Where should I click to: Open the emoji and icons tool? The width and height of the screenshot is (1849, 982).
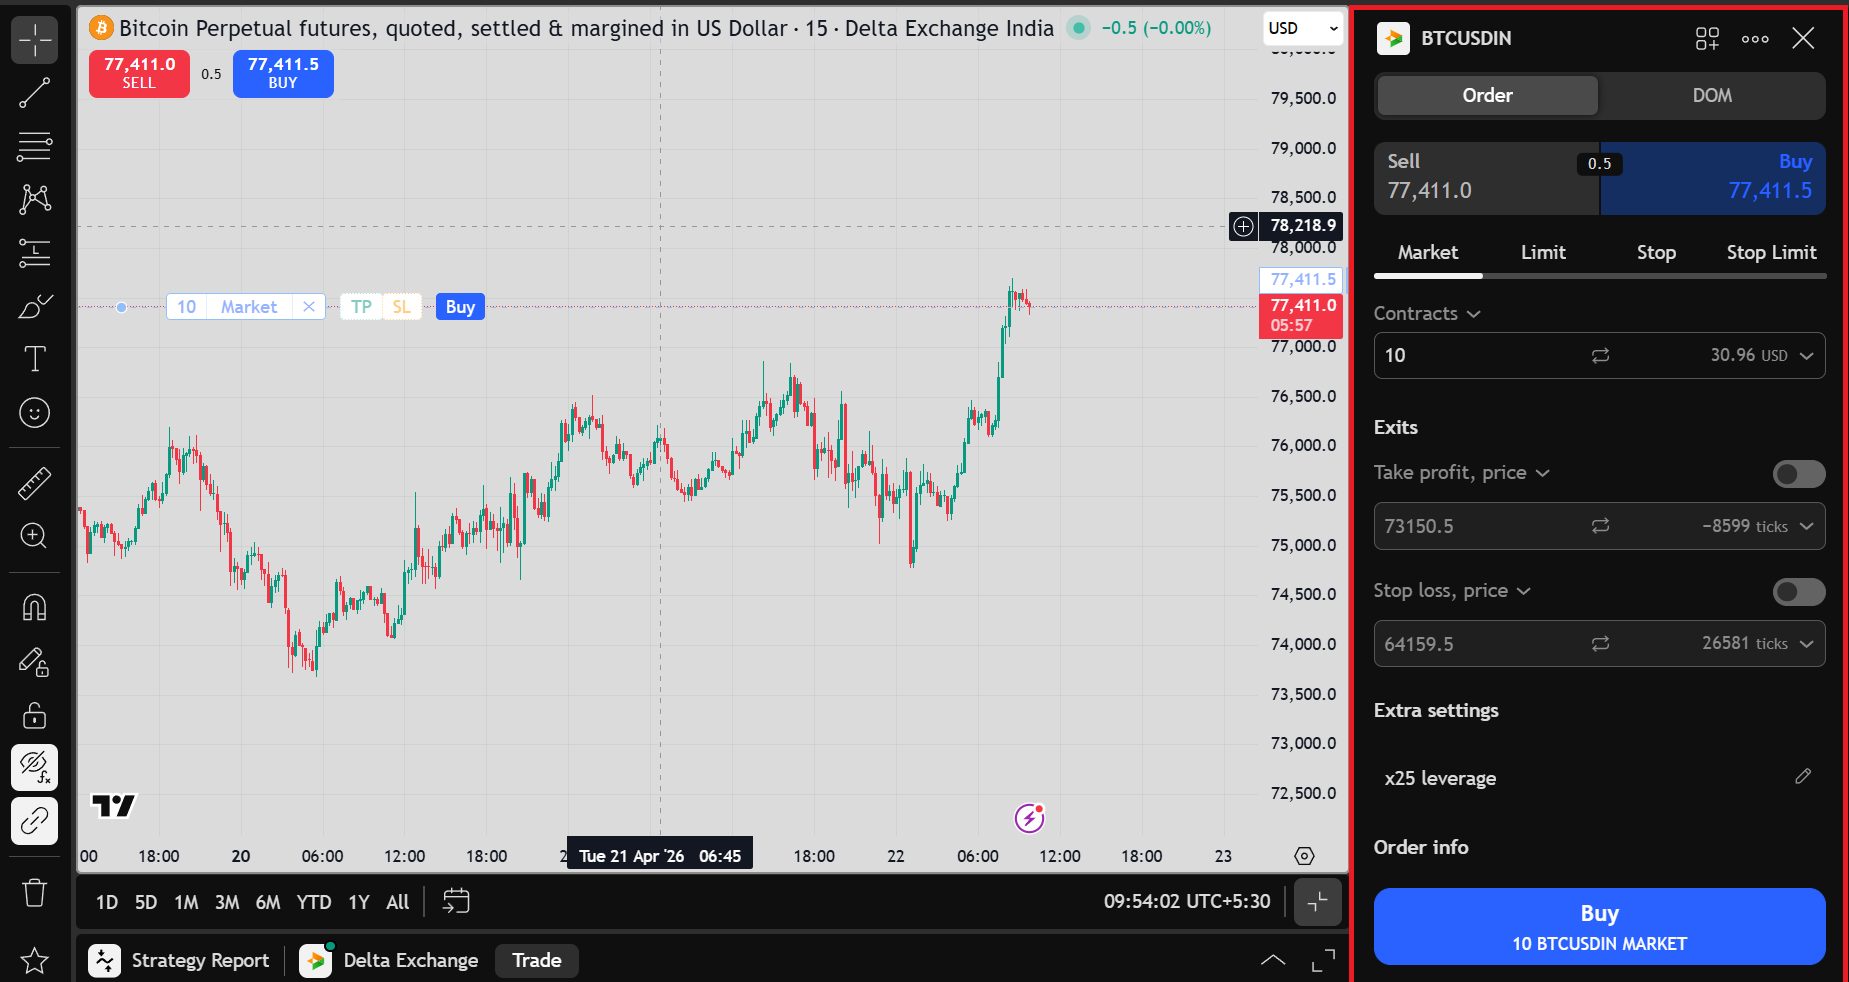coord(35,412)
